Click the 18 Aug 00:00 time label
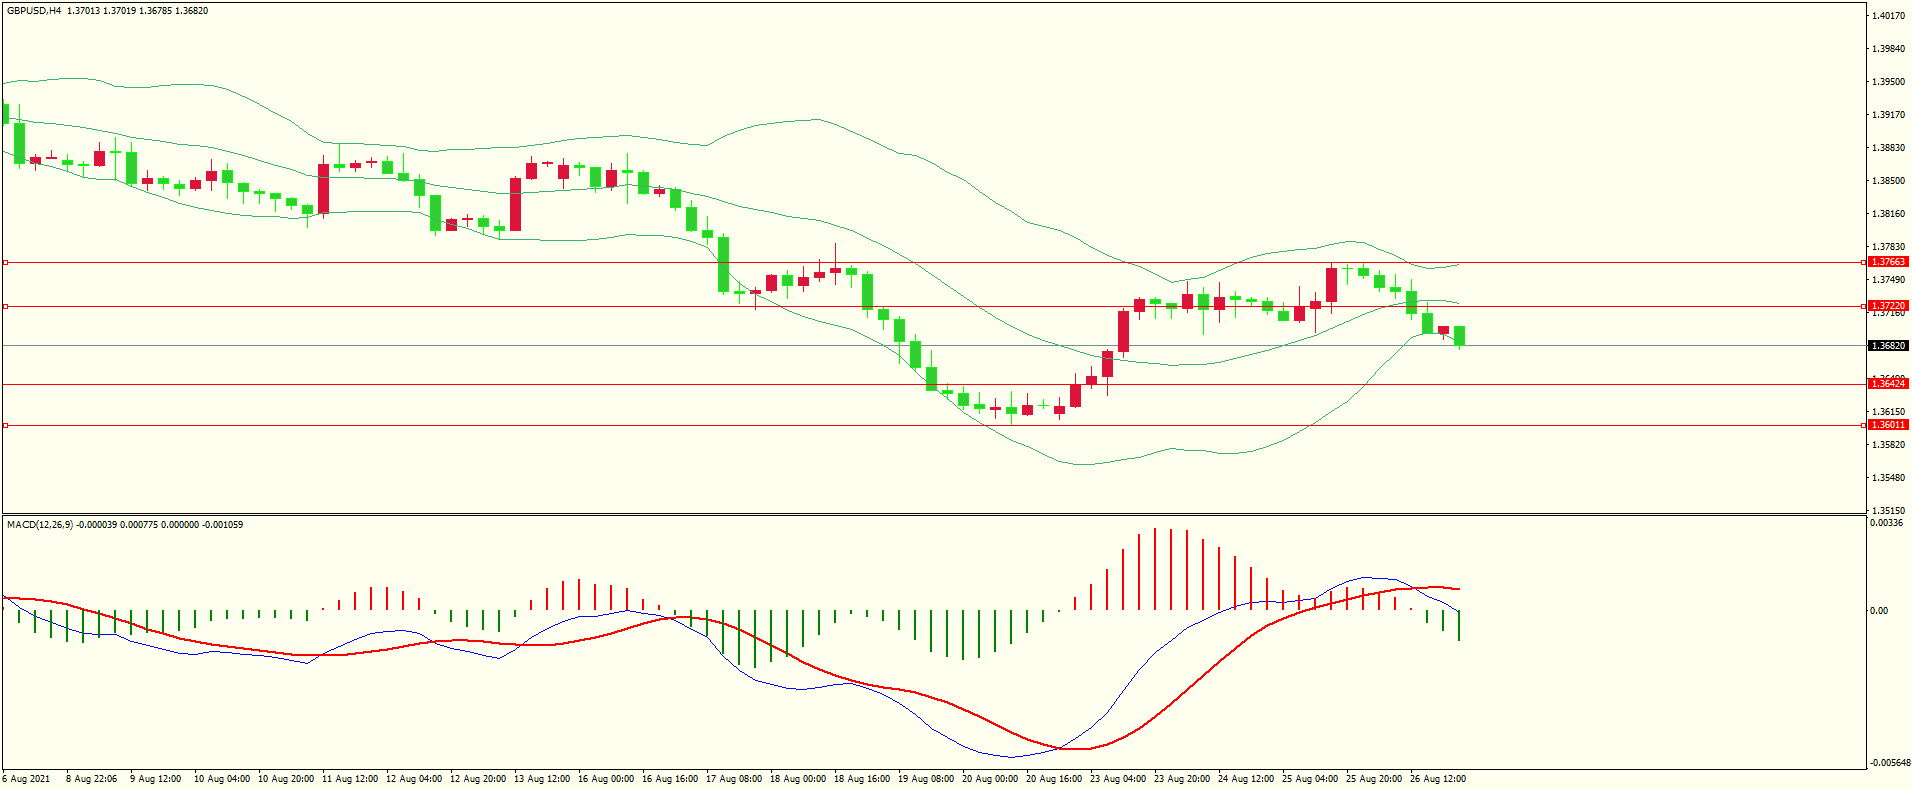The image size is (1912, 790). 798,779
